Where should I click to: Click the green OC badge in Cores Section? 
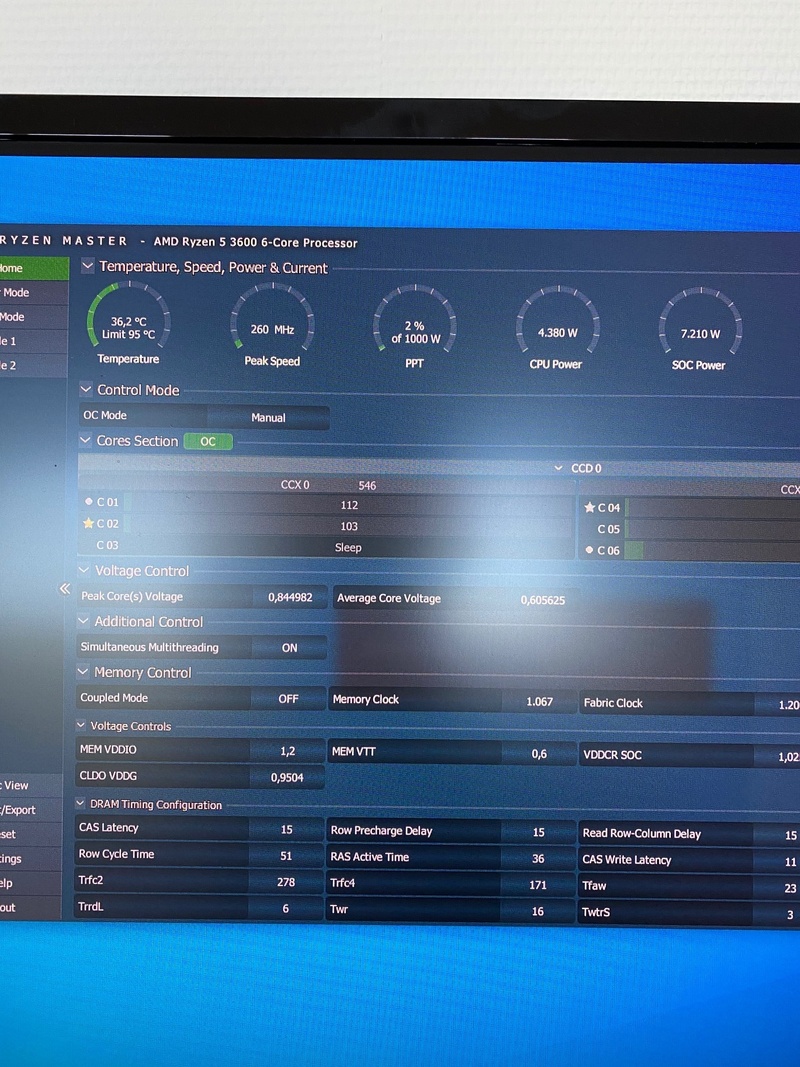pos(208,442)
